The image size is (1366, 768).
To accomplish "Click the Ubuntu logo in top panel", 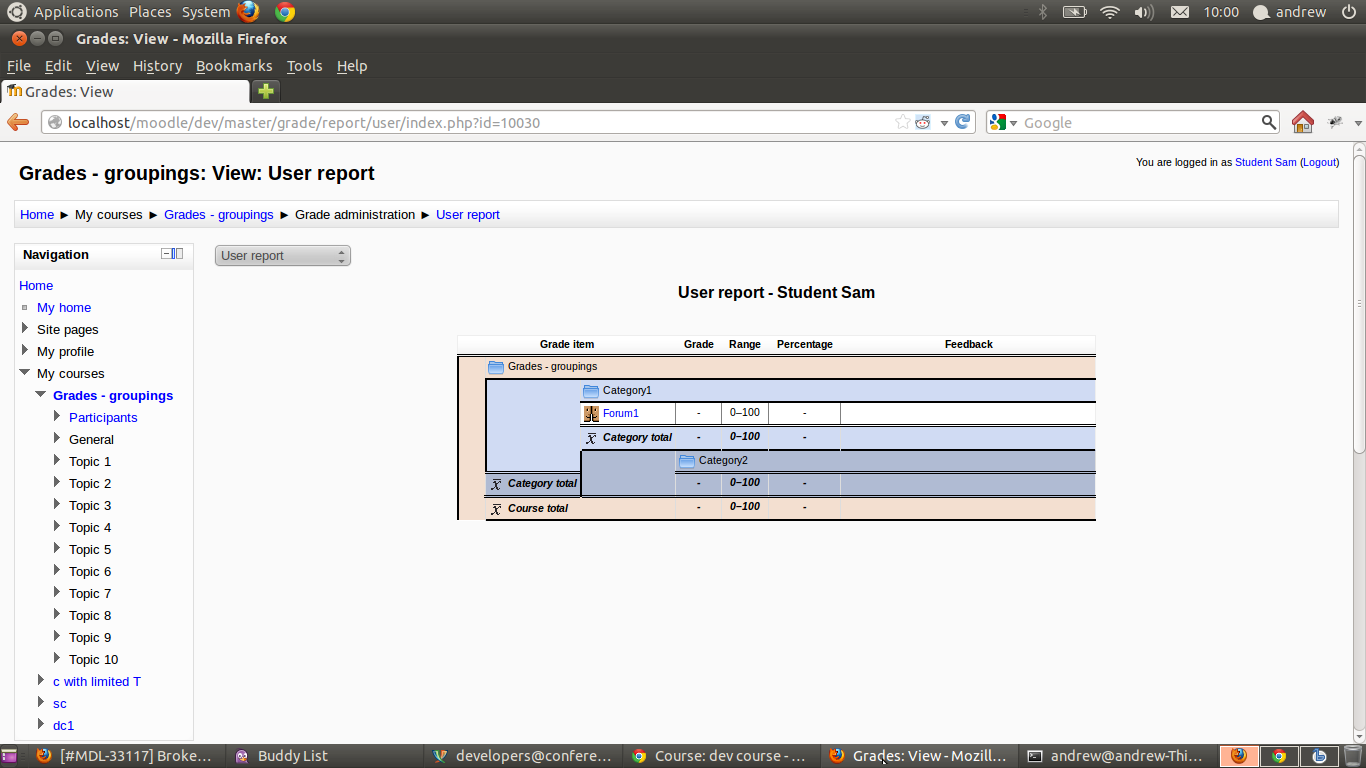I will click(17, 12).
